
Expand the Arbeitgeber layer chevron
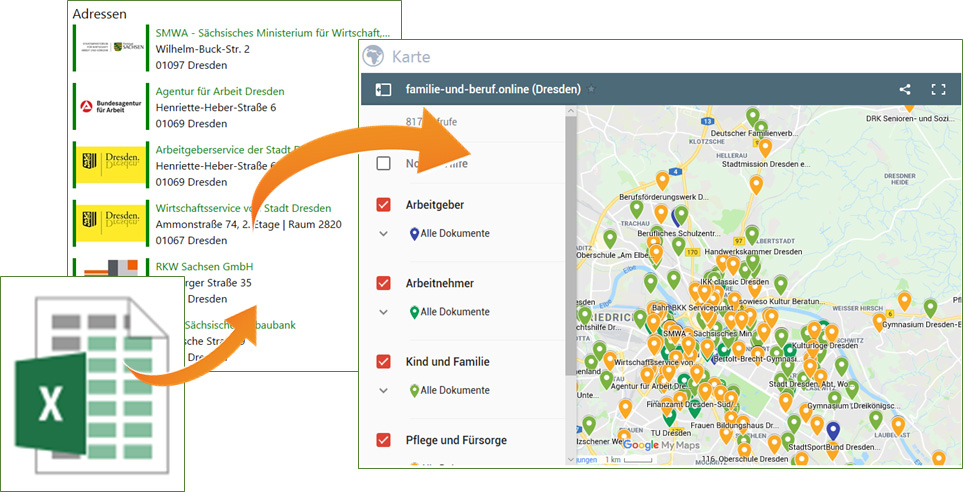[x=383, y=233]
